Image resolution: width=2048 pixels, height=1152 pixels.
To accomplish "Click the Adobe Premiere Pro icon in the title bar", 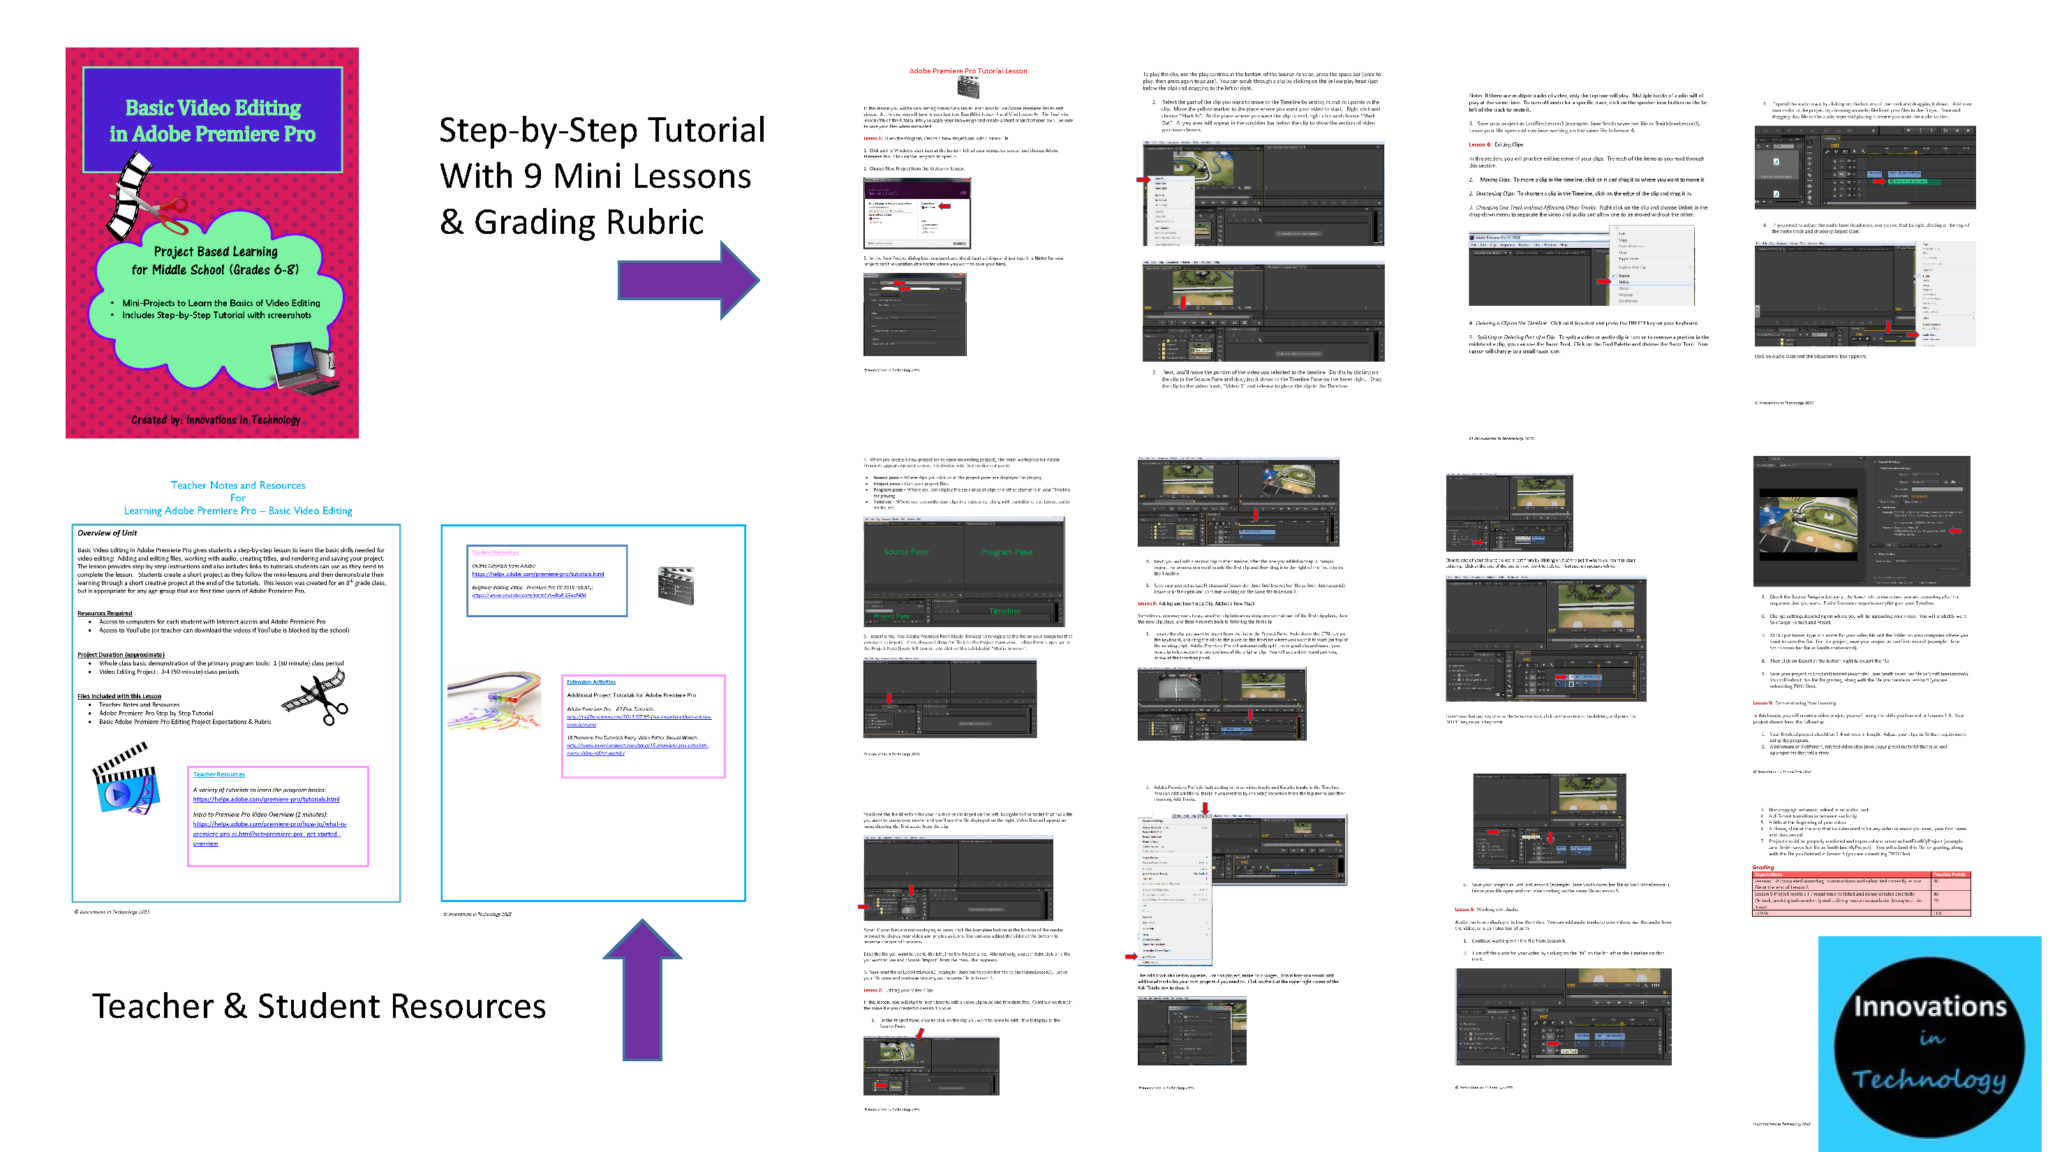I will pos(1472,237).
